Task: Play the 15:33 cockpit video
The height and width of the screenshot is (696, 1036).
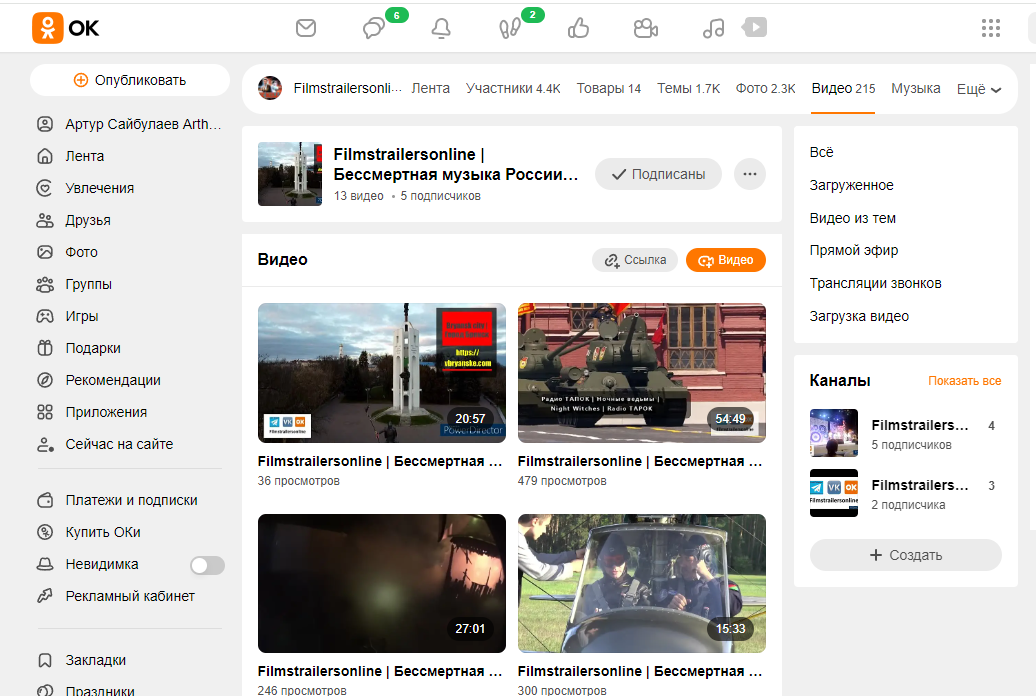Action: pyautogui.click(x=642, y=583)
